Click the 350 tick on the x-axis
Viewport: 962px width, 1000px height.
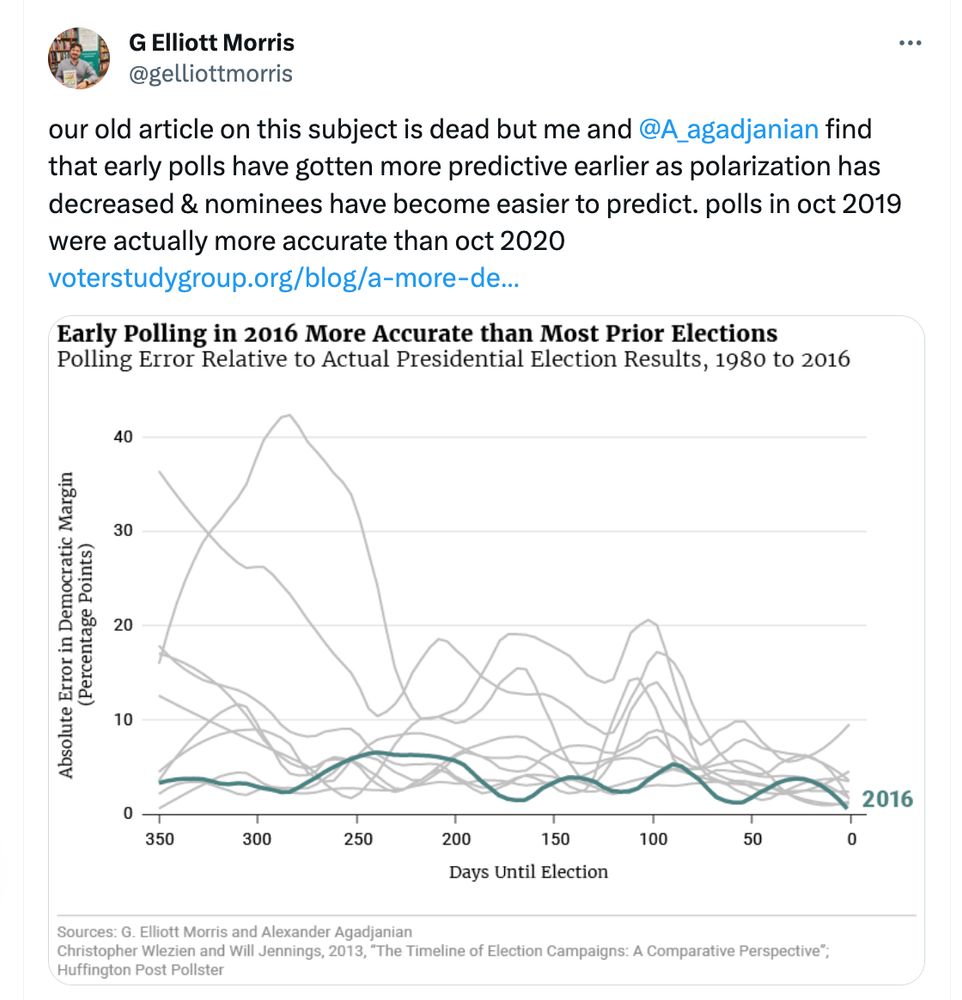158,839
